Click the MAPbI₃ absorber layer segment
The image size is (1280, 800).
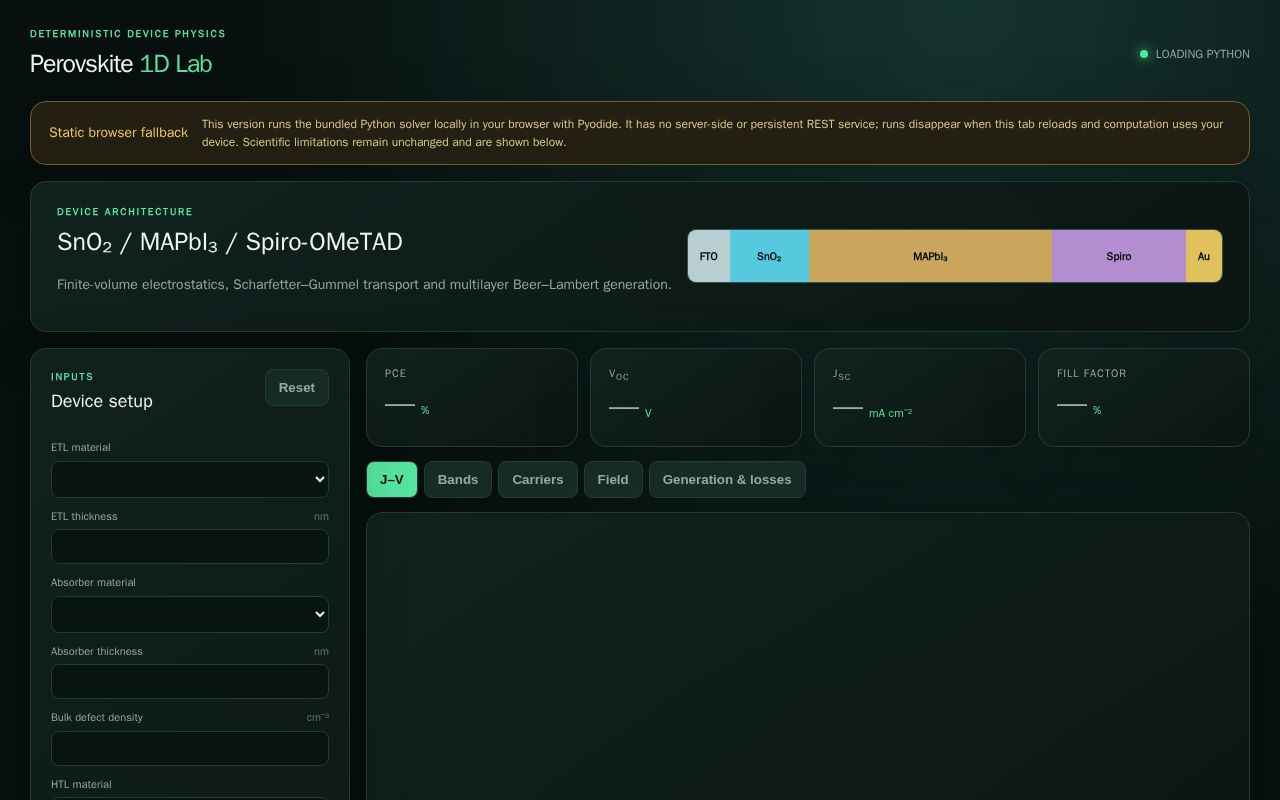point(930,256)
